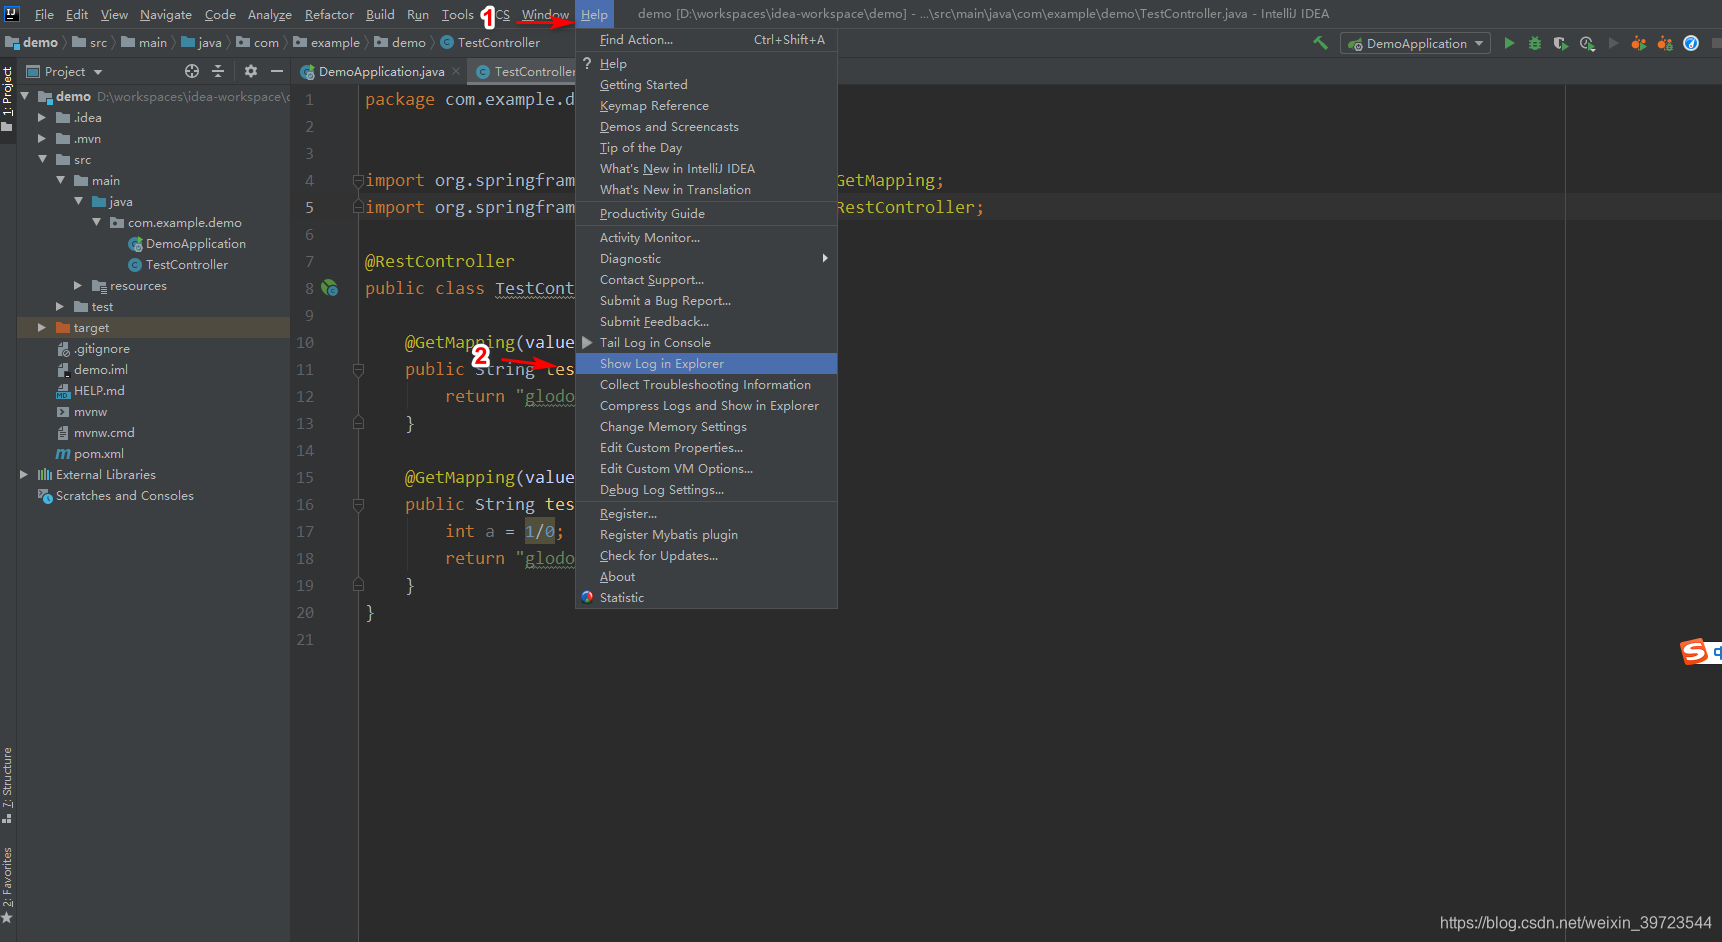Open the Z: Structure tool window tab

point(8,784)
